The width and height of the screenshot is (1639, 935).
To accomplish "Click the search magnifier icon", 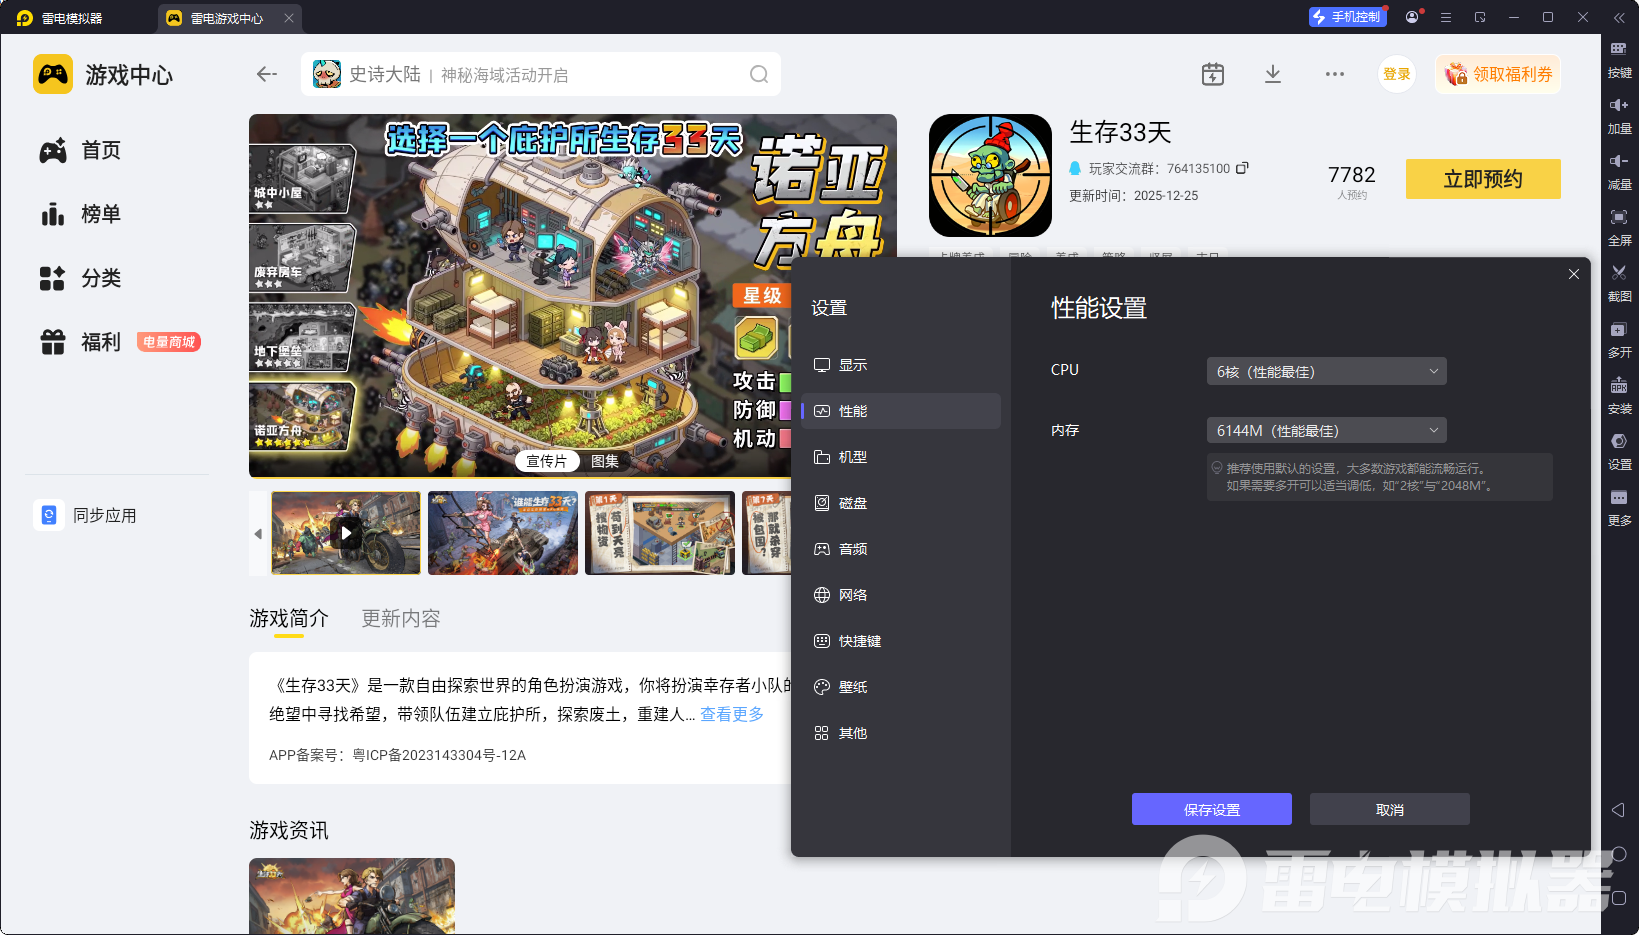I will 759,74.
